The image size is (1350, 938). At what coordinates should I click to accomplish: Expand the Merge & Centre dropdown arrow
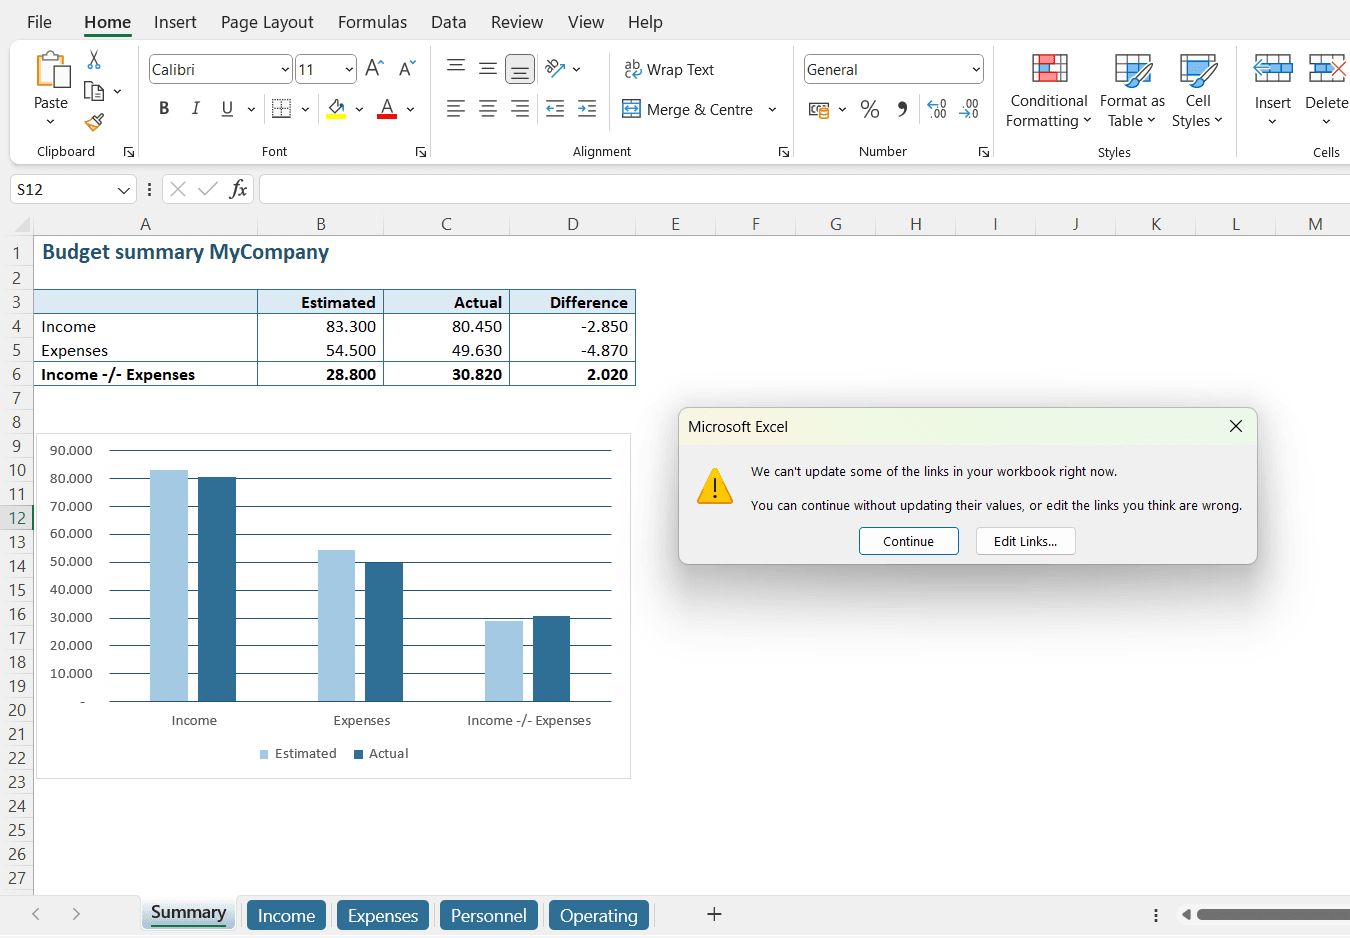pyautogui.click(x=772, y=109)
